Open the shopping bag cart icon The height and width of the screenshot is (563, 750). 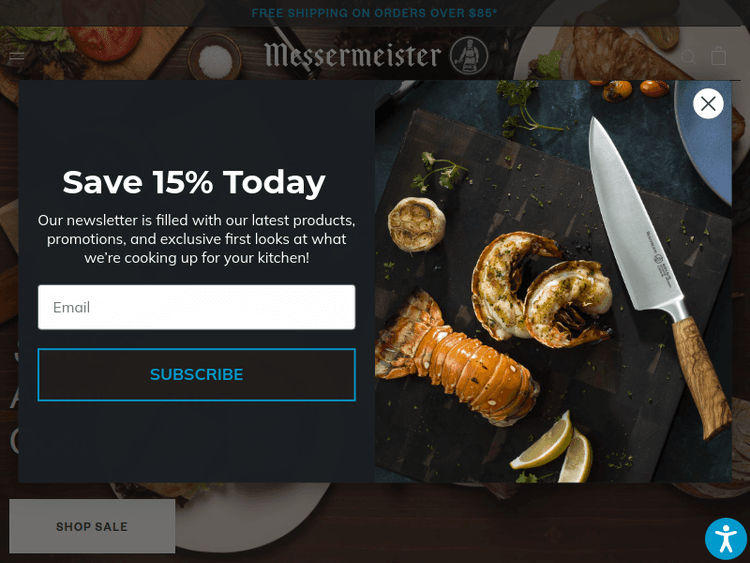pos(718,56)
